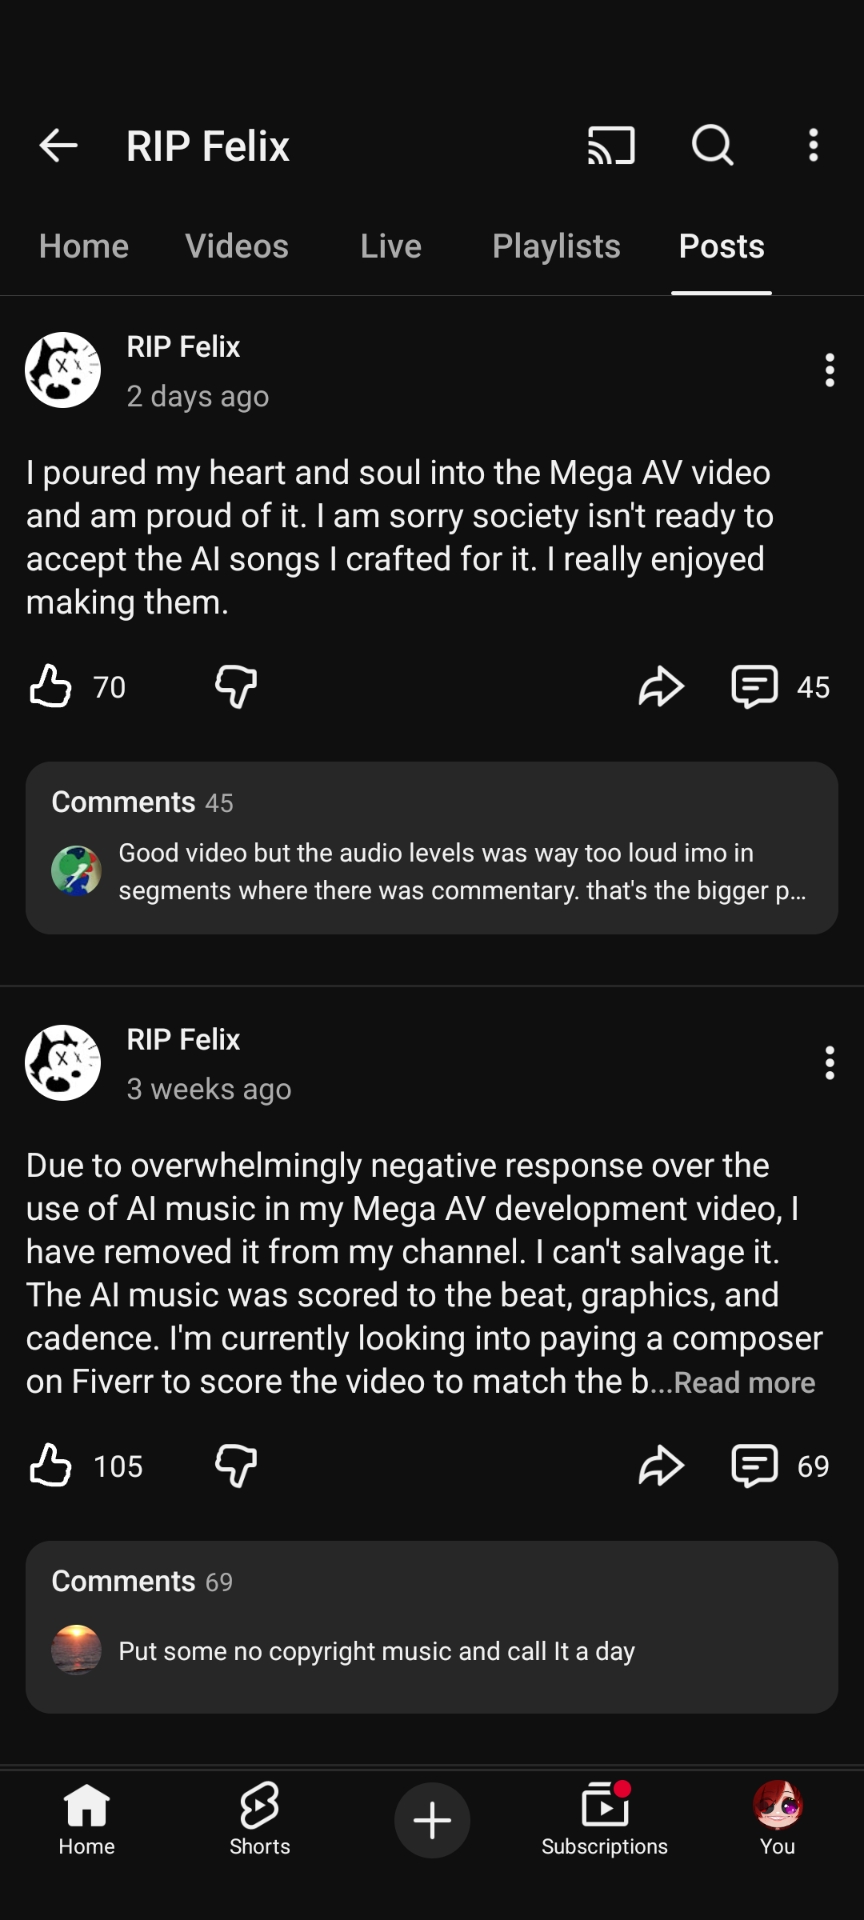Tap RIP Felix avatar on first post
The width and height of the screenshot is (864, 1920).
(63, 370)
